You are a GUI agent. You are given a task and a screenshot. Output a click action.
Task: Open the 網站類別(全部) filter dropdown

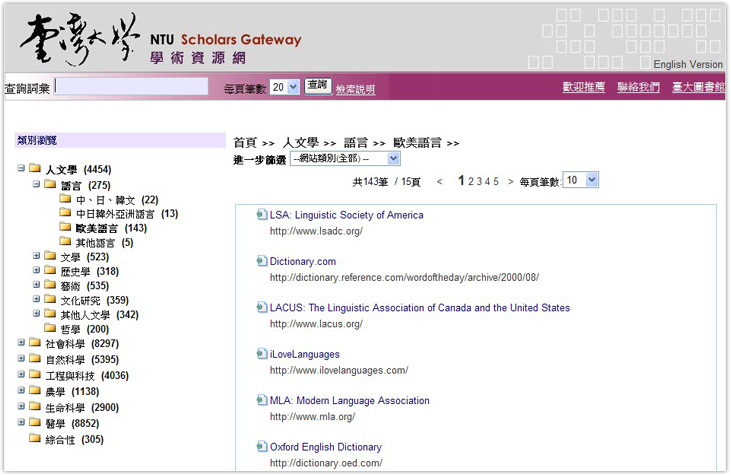coord(345,159)
